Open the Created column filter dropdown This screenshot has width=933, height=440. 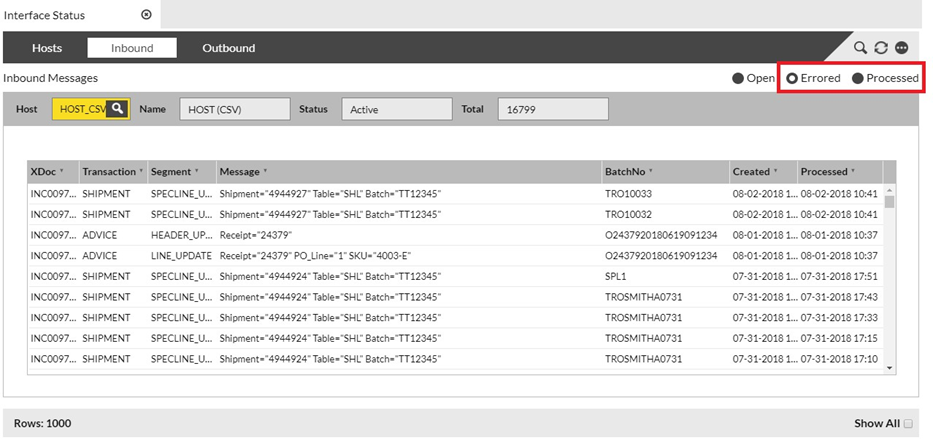tap(776, 172)
